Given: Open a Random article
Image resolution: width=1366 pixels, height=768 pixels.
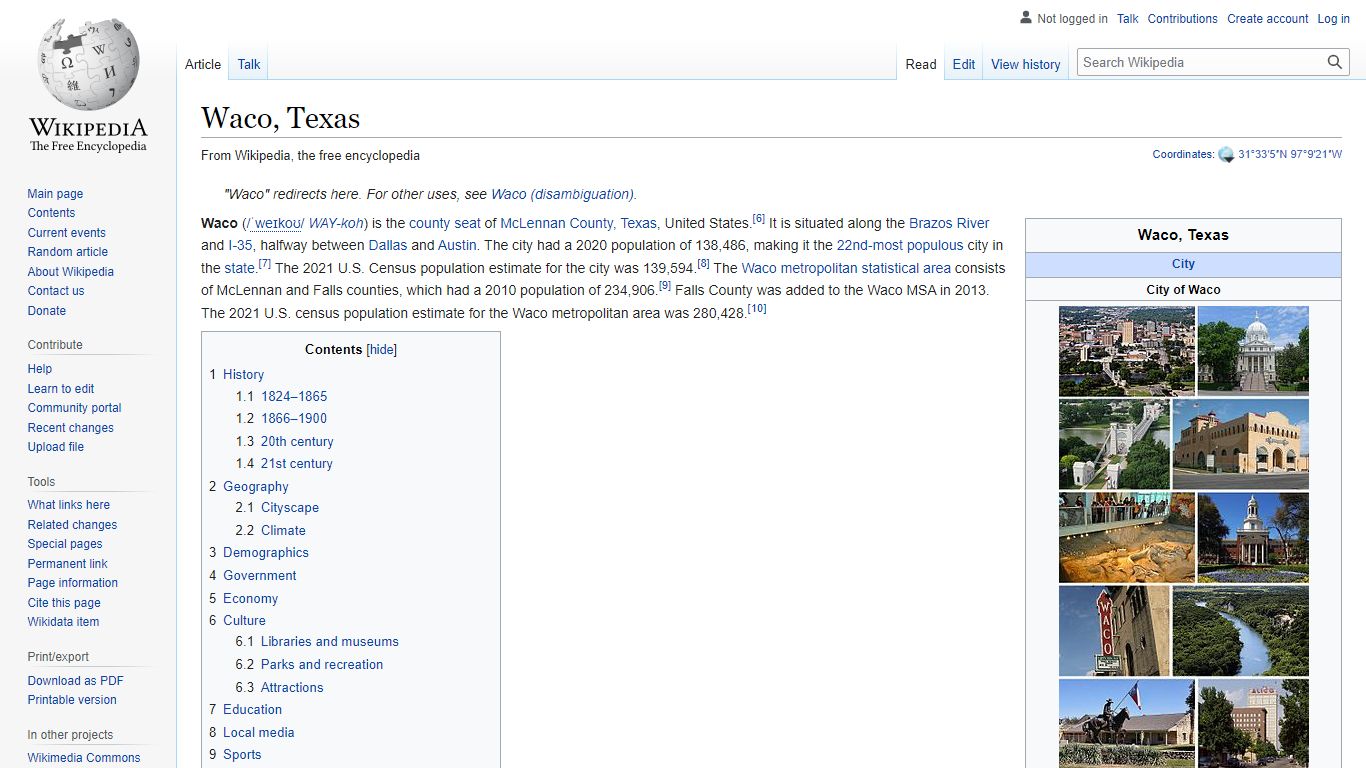Looking at the screenshot, I should tap(67, 252).
